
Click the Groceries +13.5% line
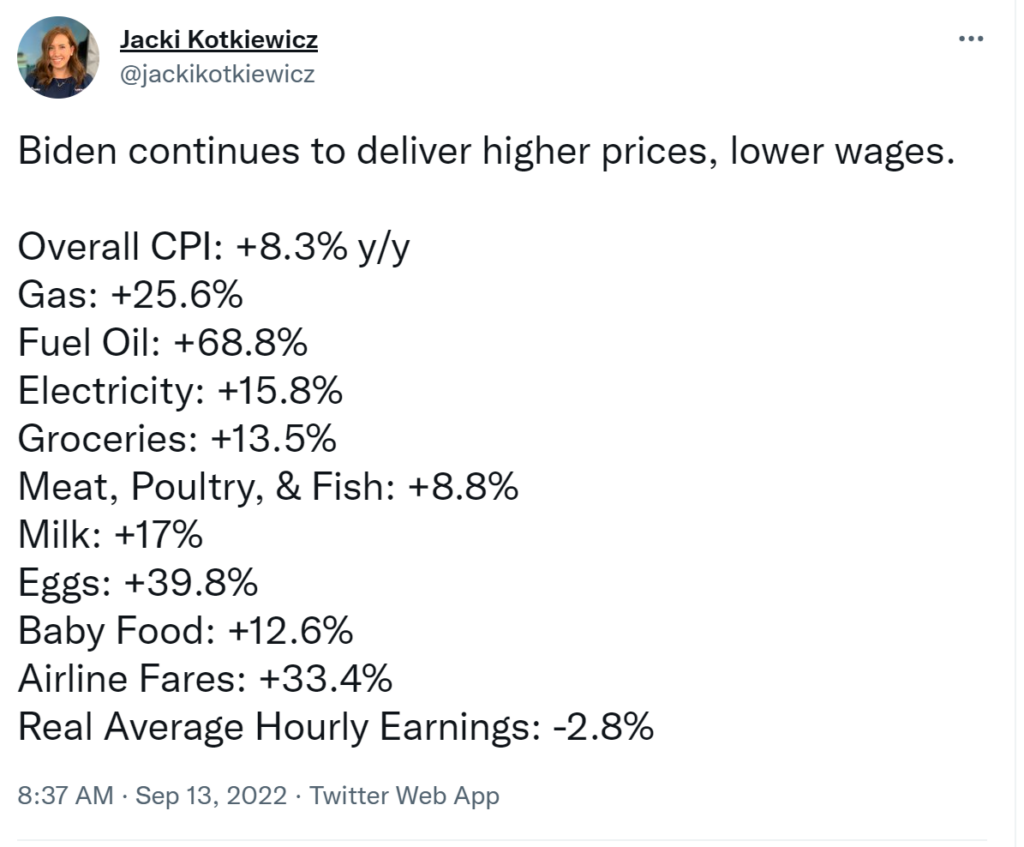[x=177, y=439]
